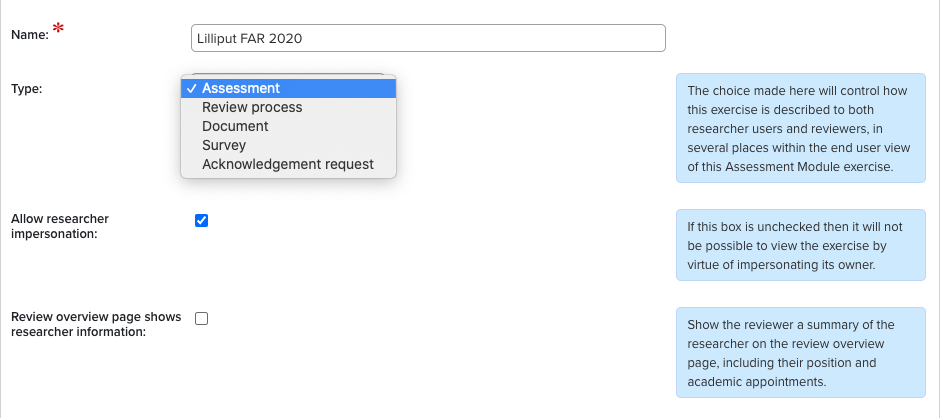Click the Name field label
Image resolution: width=941 pixels, height=418 pixels.
click(30, 36)
